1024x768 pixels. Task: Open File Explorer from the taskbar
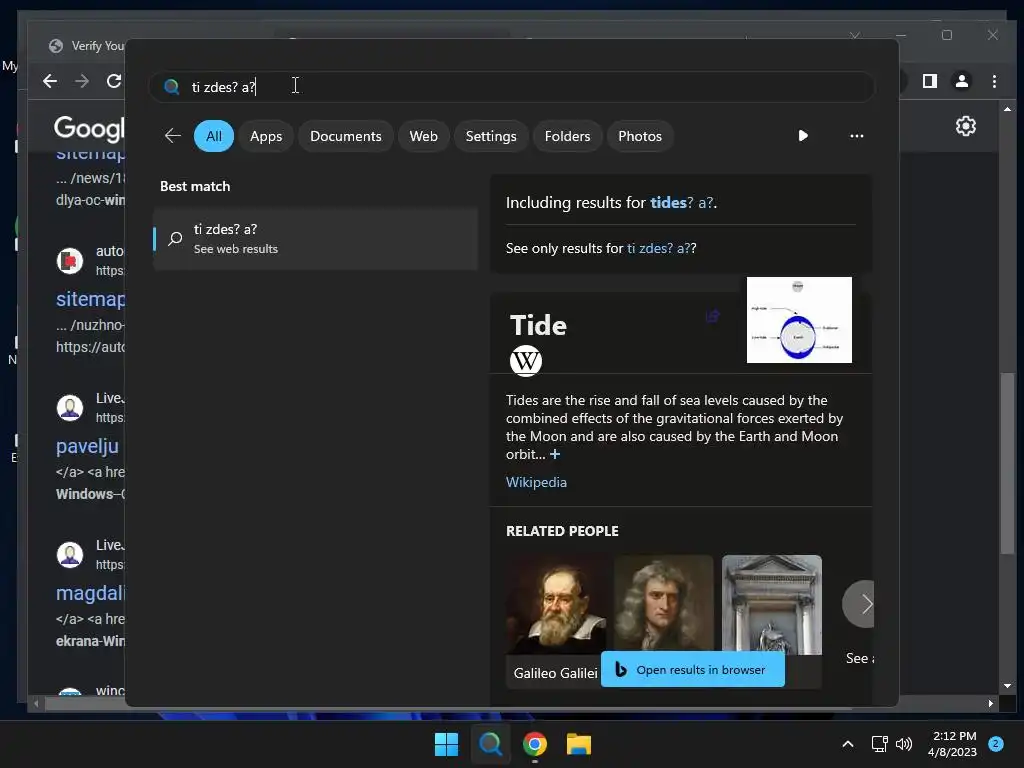[x=579, y=744]
